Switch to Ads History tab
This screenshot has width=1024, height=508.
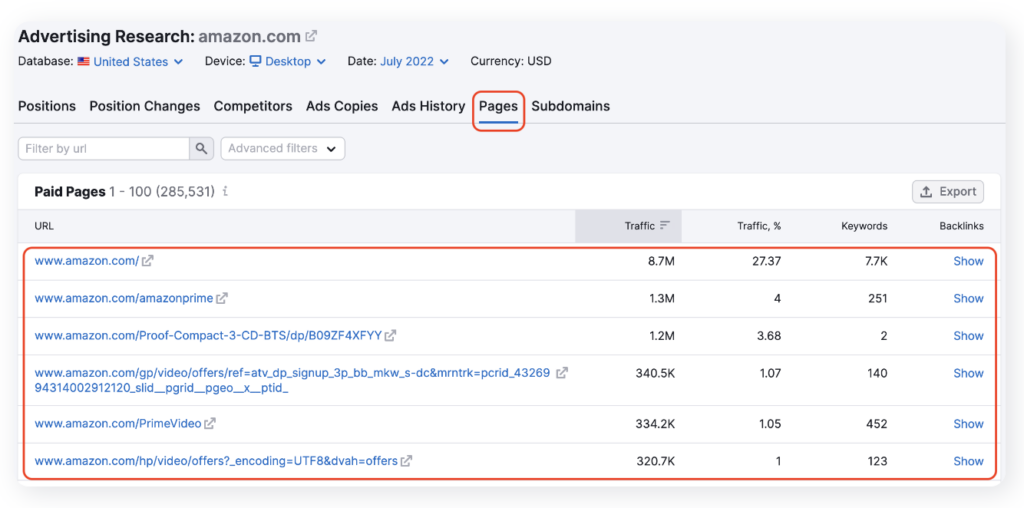click(x=428, y=106)
